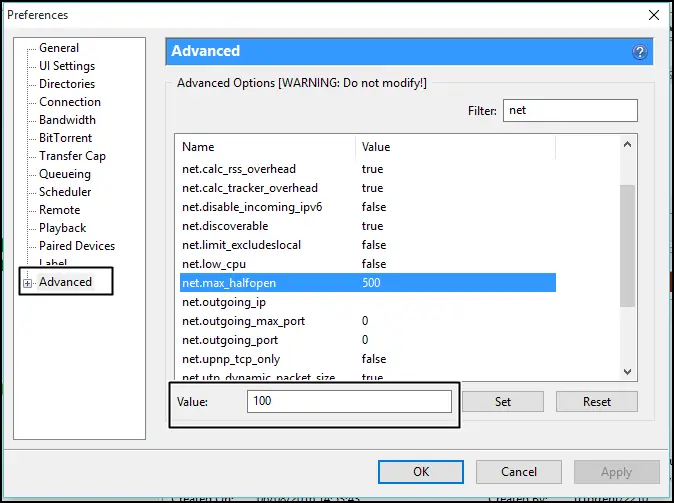Open the Bandwidth settings page
Screen dimensions: 674x503
(67, 120)
